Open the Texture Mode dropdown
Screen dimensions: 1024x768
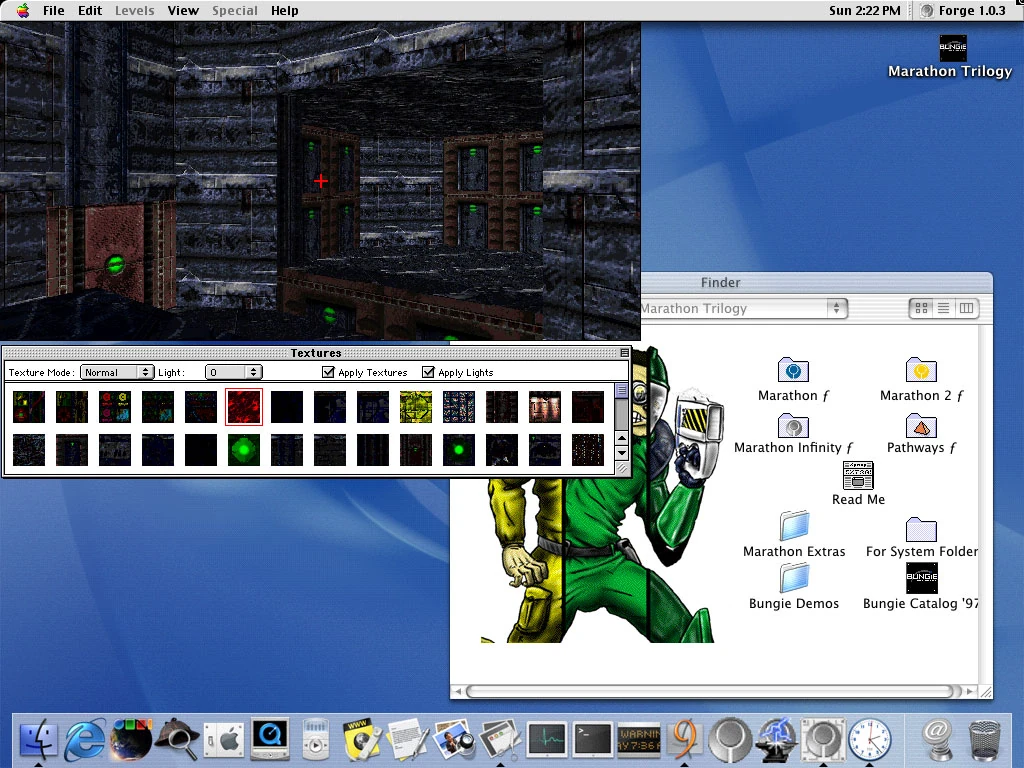[117, 372]
